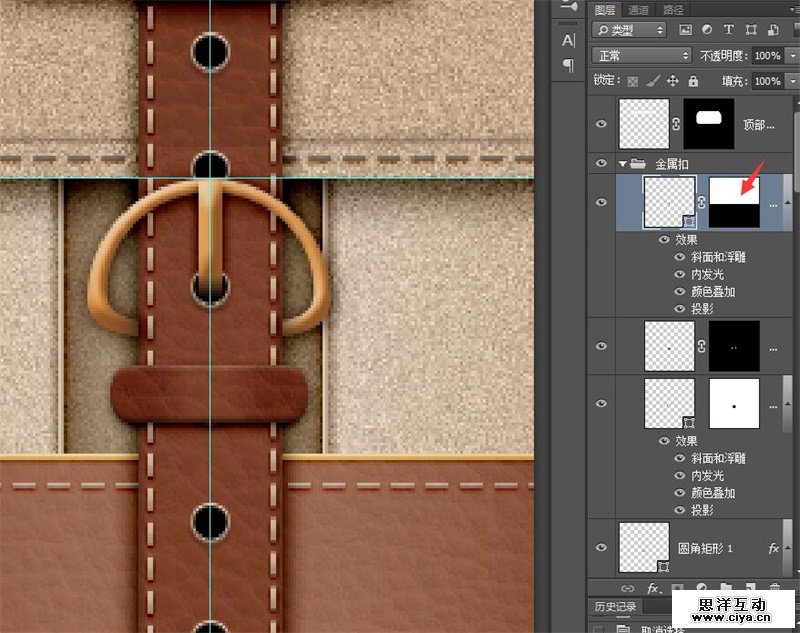
Task: Lock image pixels with the brush icon
Action: coord(652,81)
